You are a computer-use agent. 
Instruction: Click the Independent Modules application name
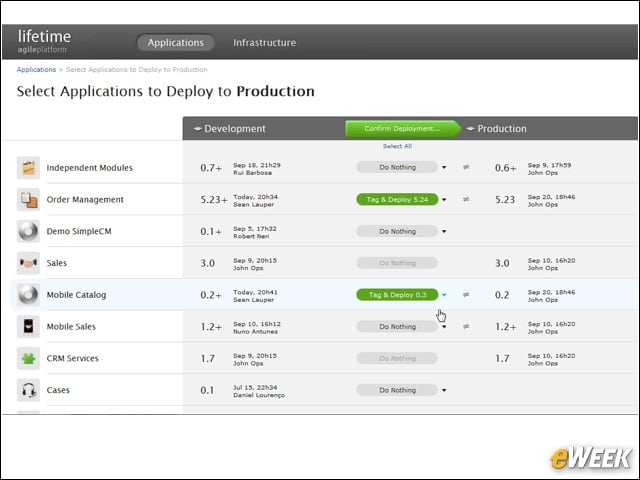pos(89,168)
